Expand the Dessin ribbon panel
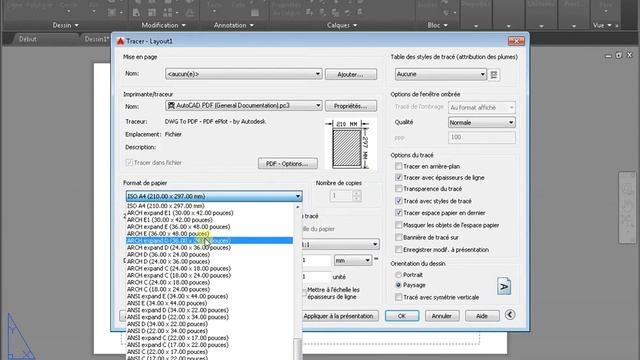 [x=65, y=25]
